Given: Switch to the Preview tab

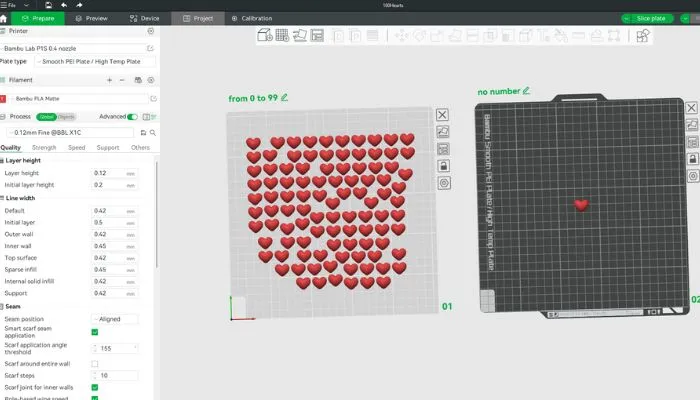Looking at the screenshot, I should tap(92, 18).
